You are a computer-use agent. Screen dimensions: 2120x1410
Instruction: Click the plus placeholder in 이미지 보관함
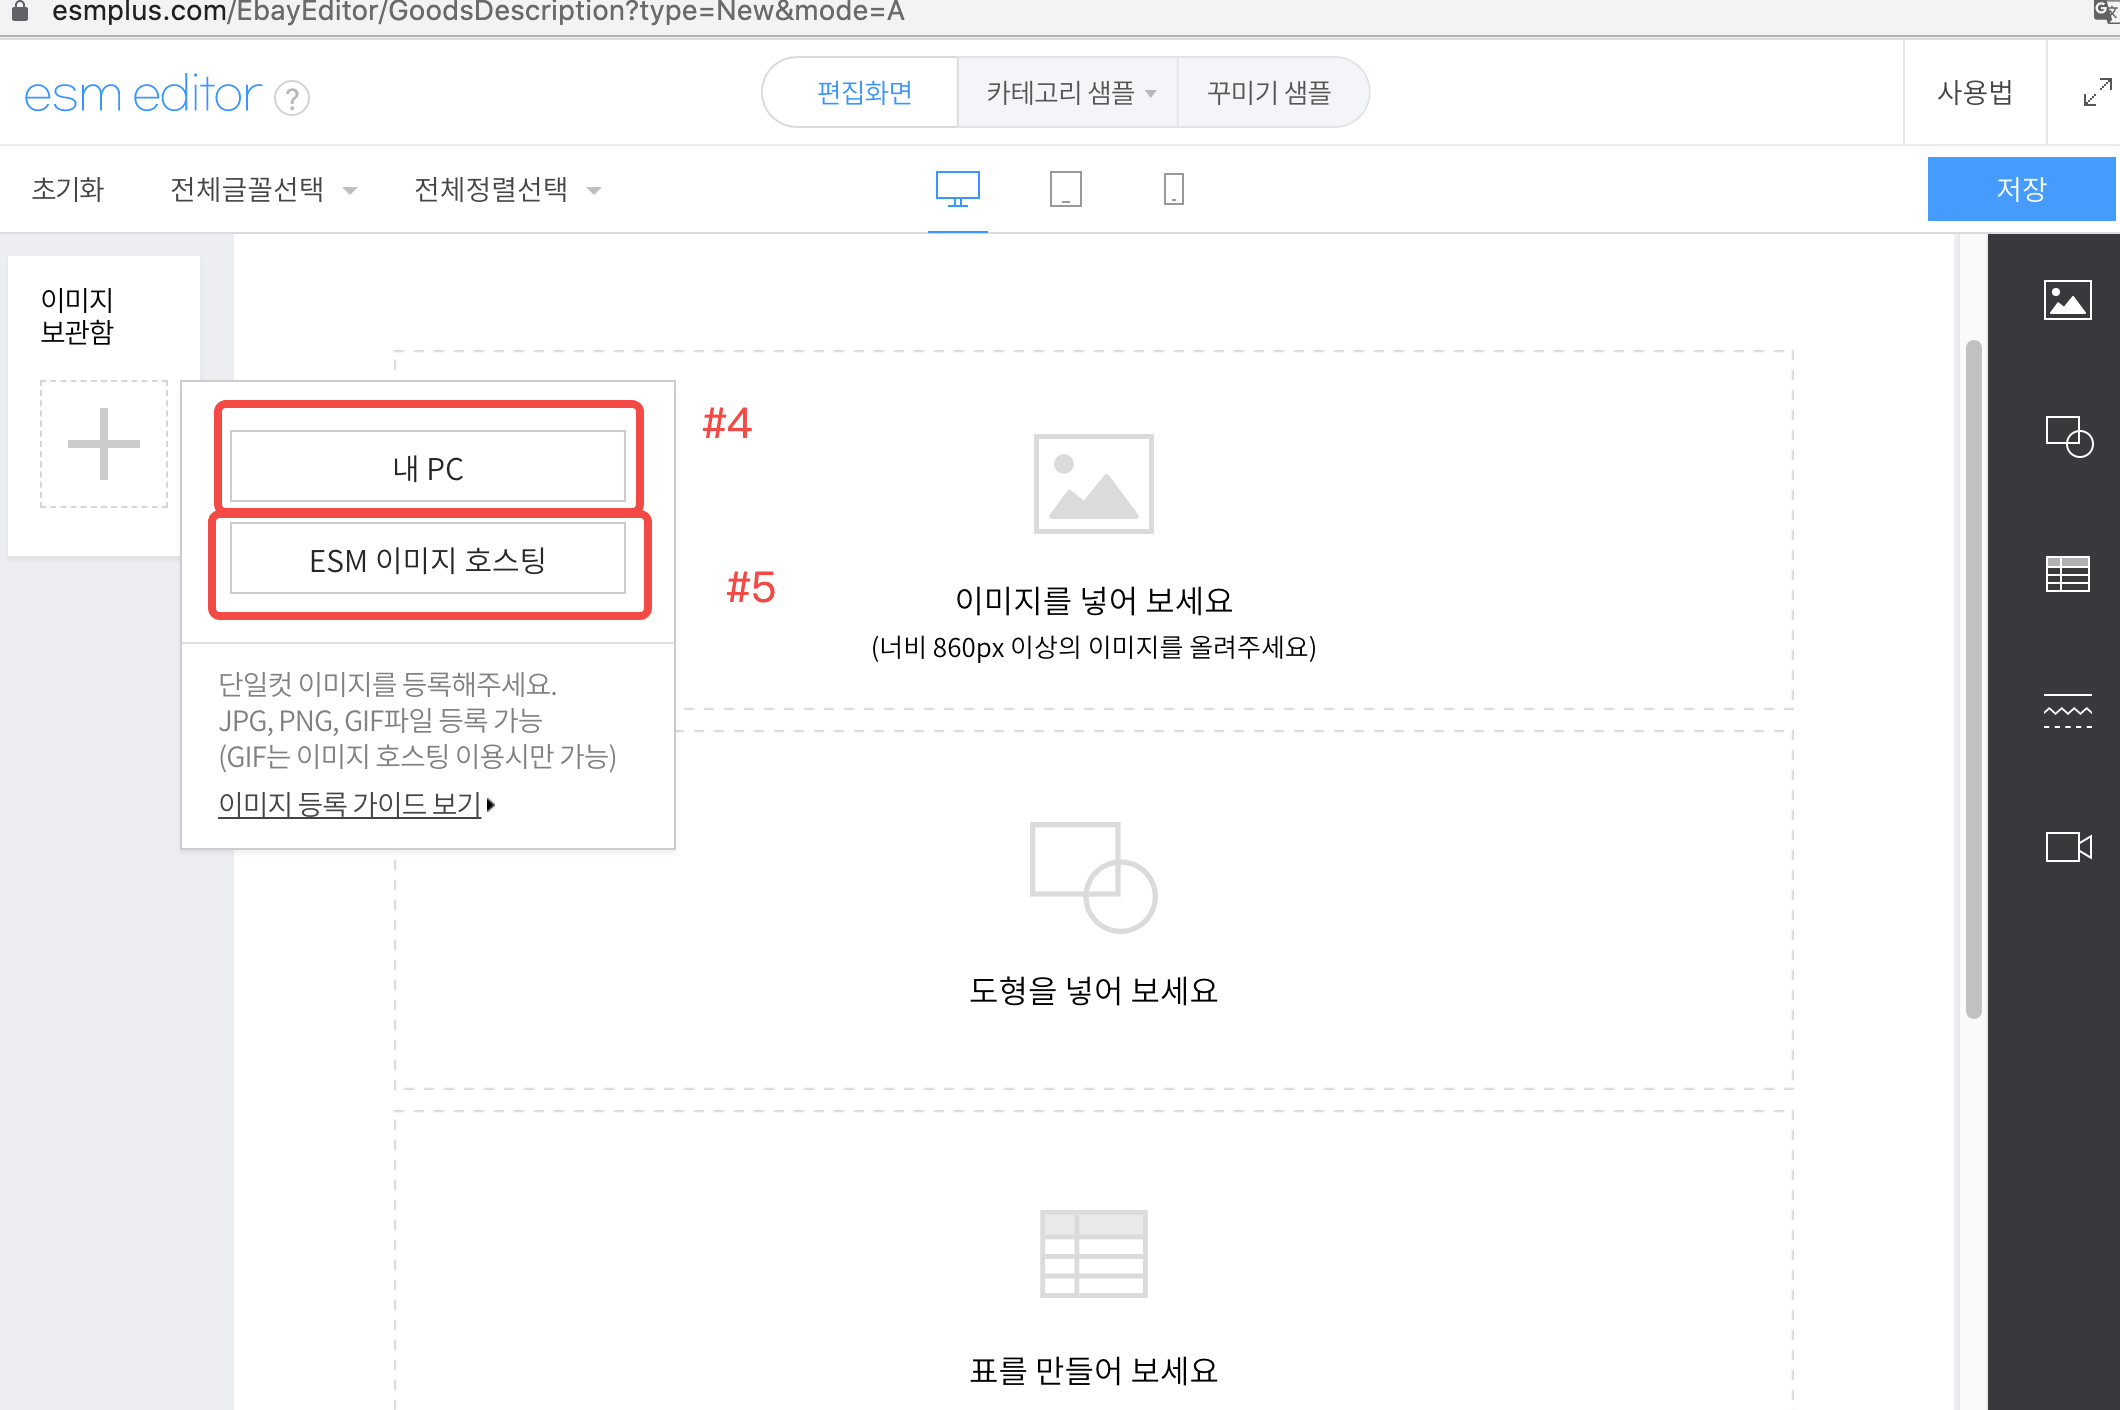(x=104, y=442)
